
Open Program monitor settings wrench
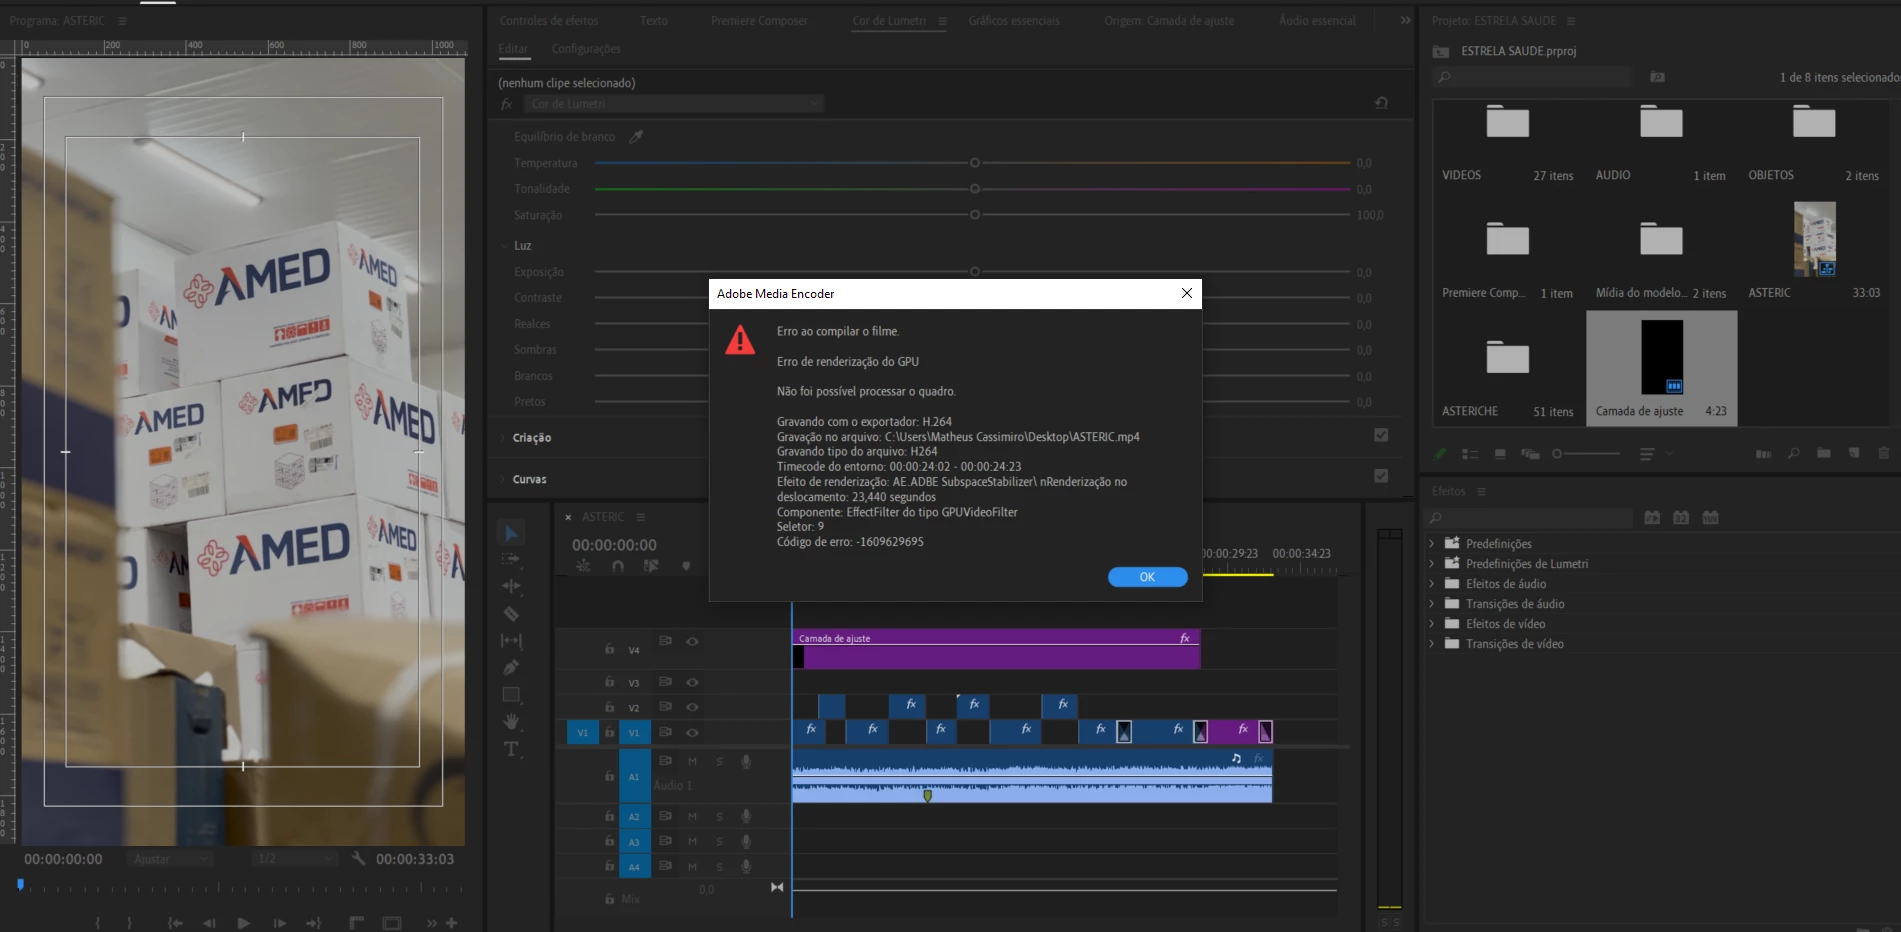point(359,858)
